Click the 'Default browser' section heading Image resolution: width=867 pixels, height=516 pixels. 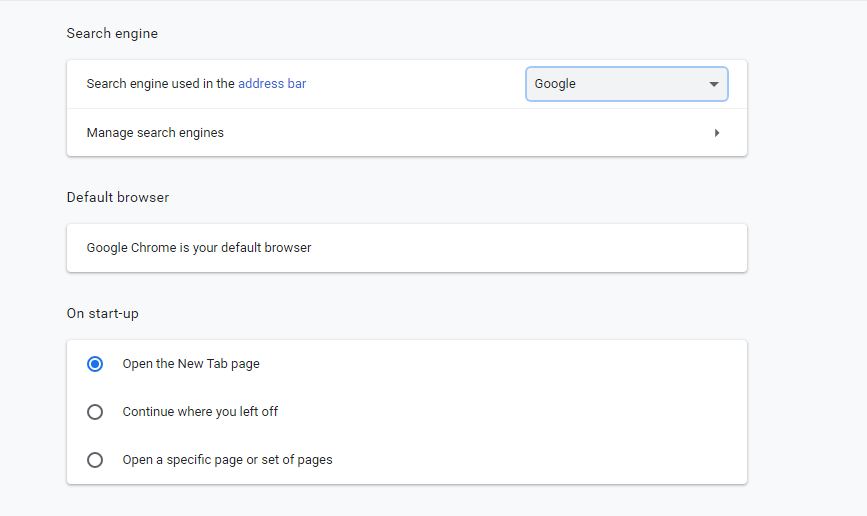tap(118, 197)
